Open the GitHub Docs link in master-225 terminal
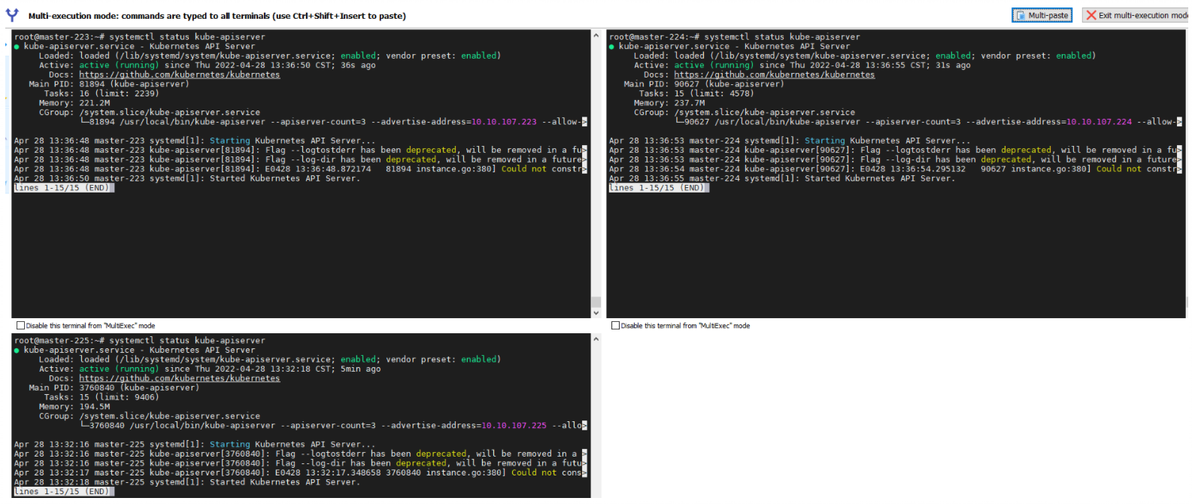1192x504 pixels. click(179, 378)
